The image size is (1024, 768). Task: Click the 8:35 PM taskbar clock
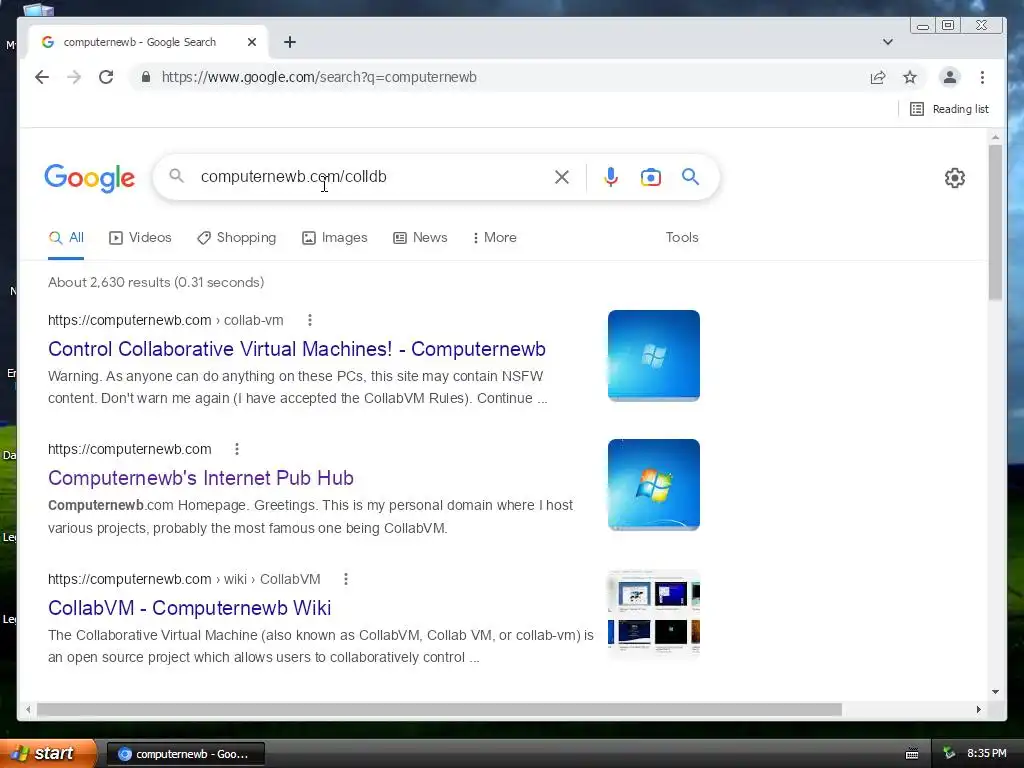pyautogui.click(x=987, y=754)
